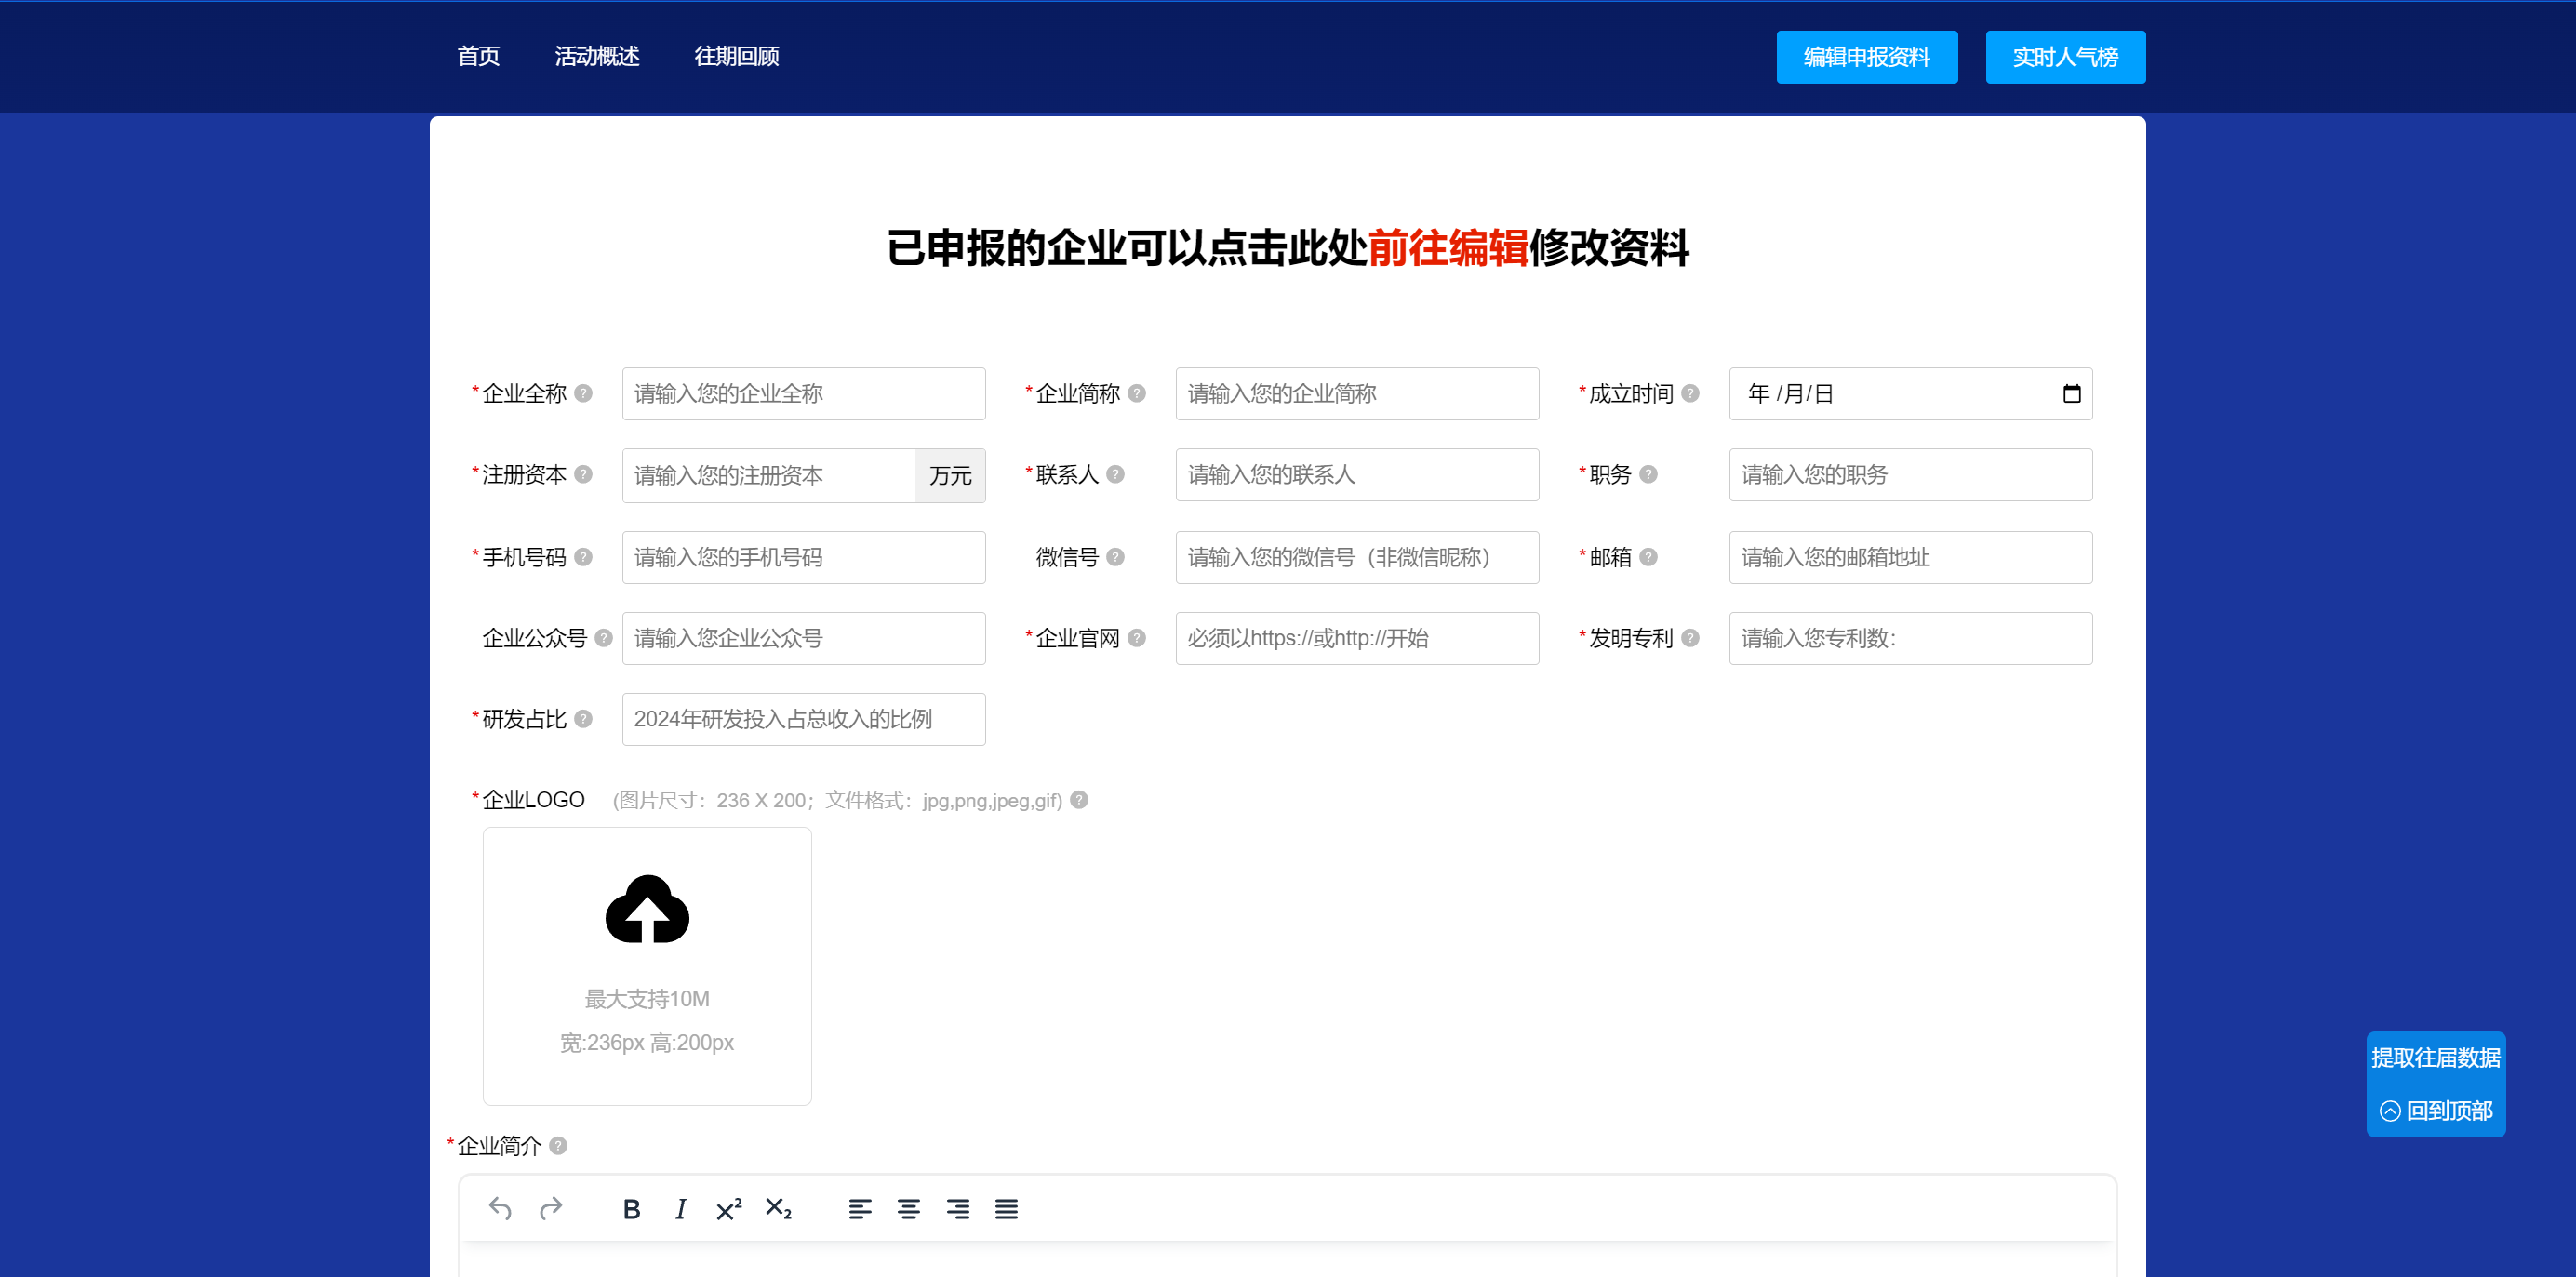Image resolution: width=2576 pixels, height=1277 pixels.
Task: Click 编辑申报资料 button
Action: pos(1867,57)
